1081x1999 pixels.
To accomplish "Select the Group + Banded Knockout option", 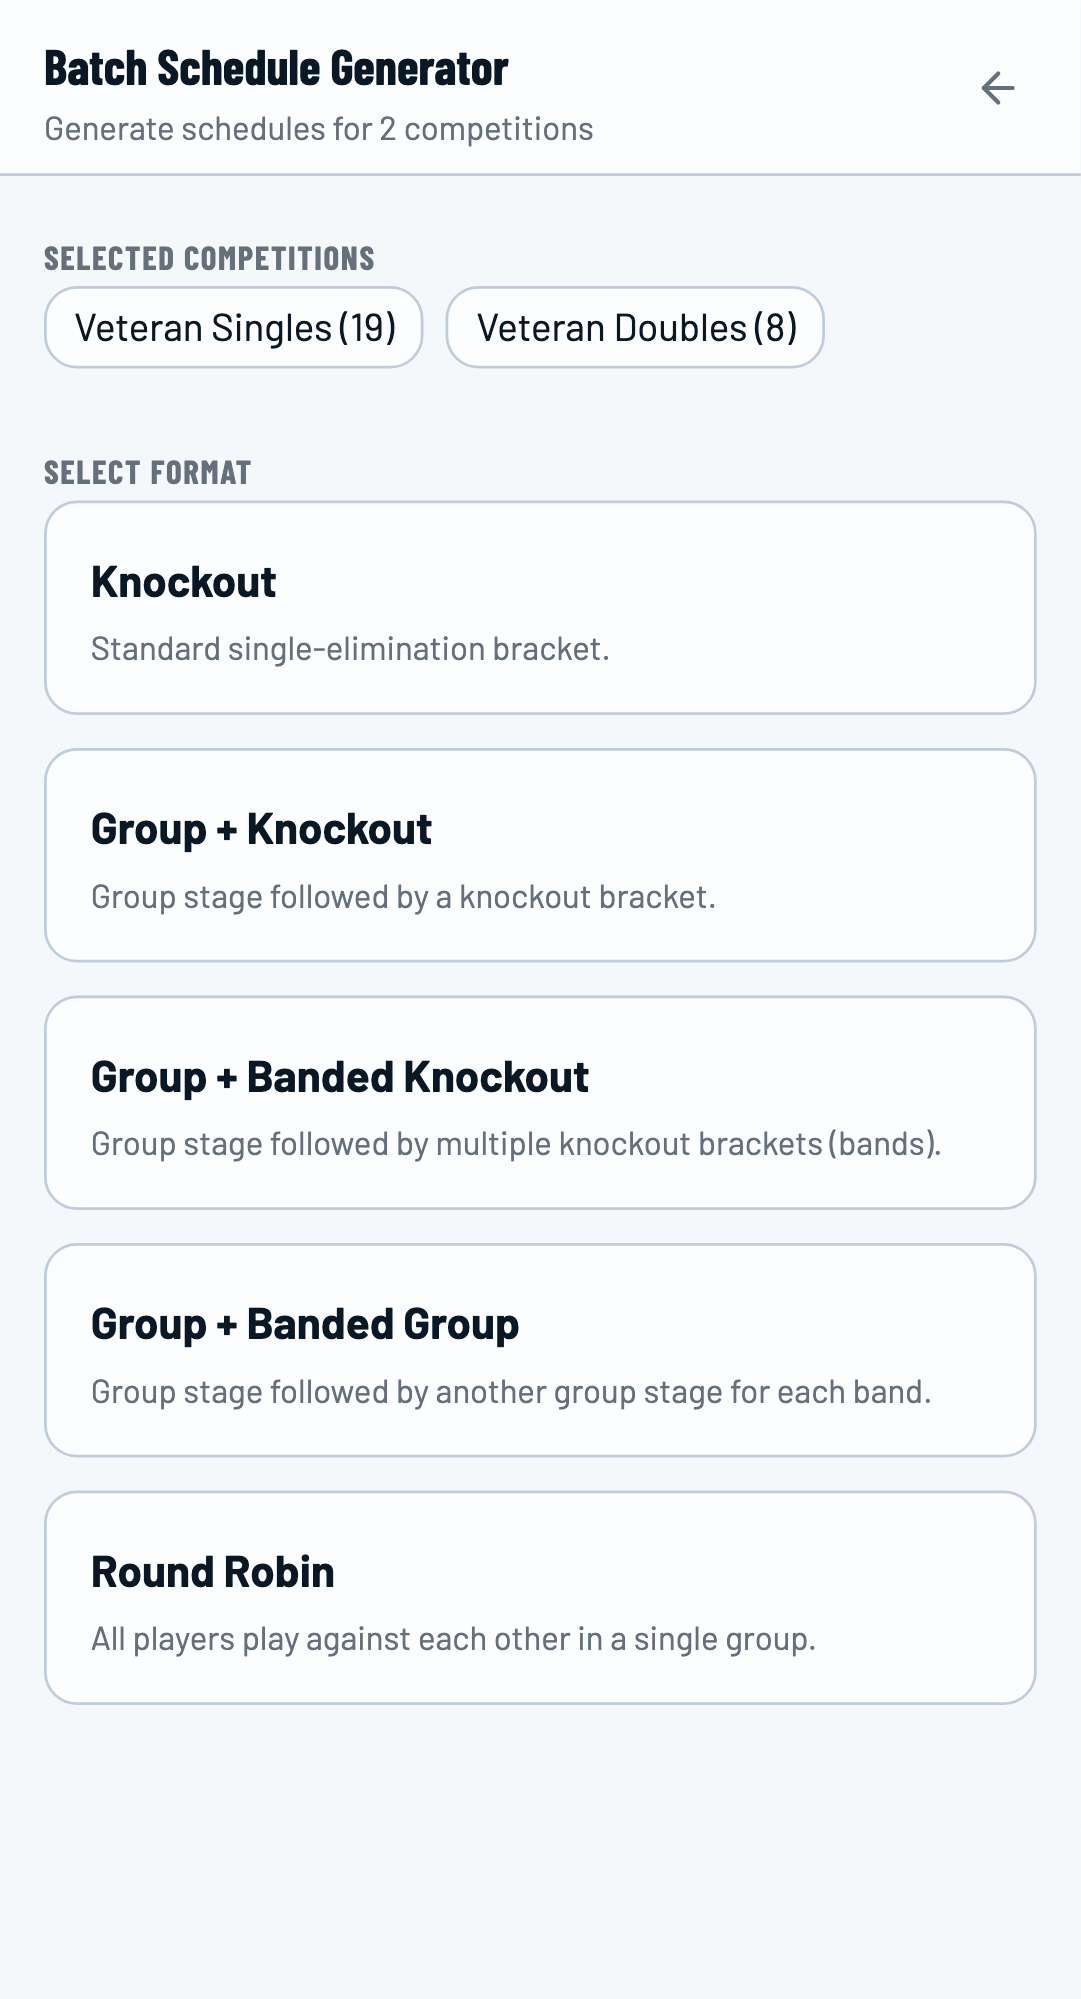I will pos(540,1103).
